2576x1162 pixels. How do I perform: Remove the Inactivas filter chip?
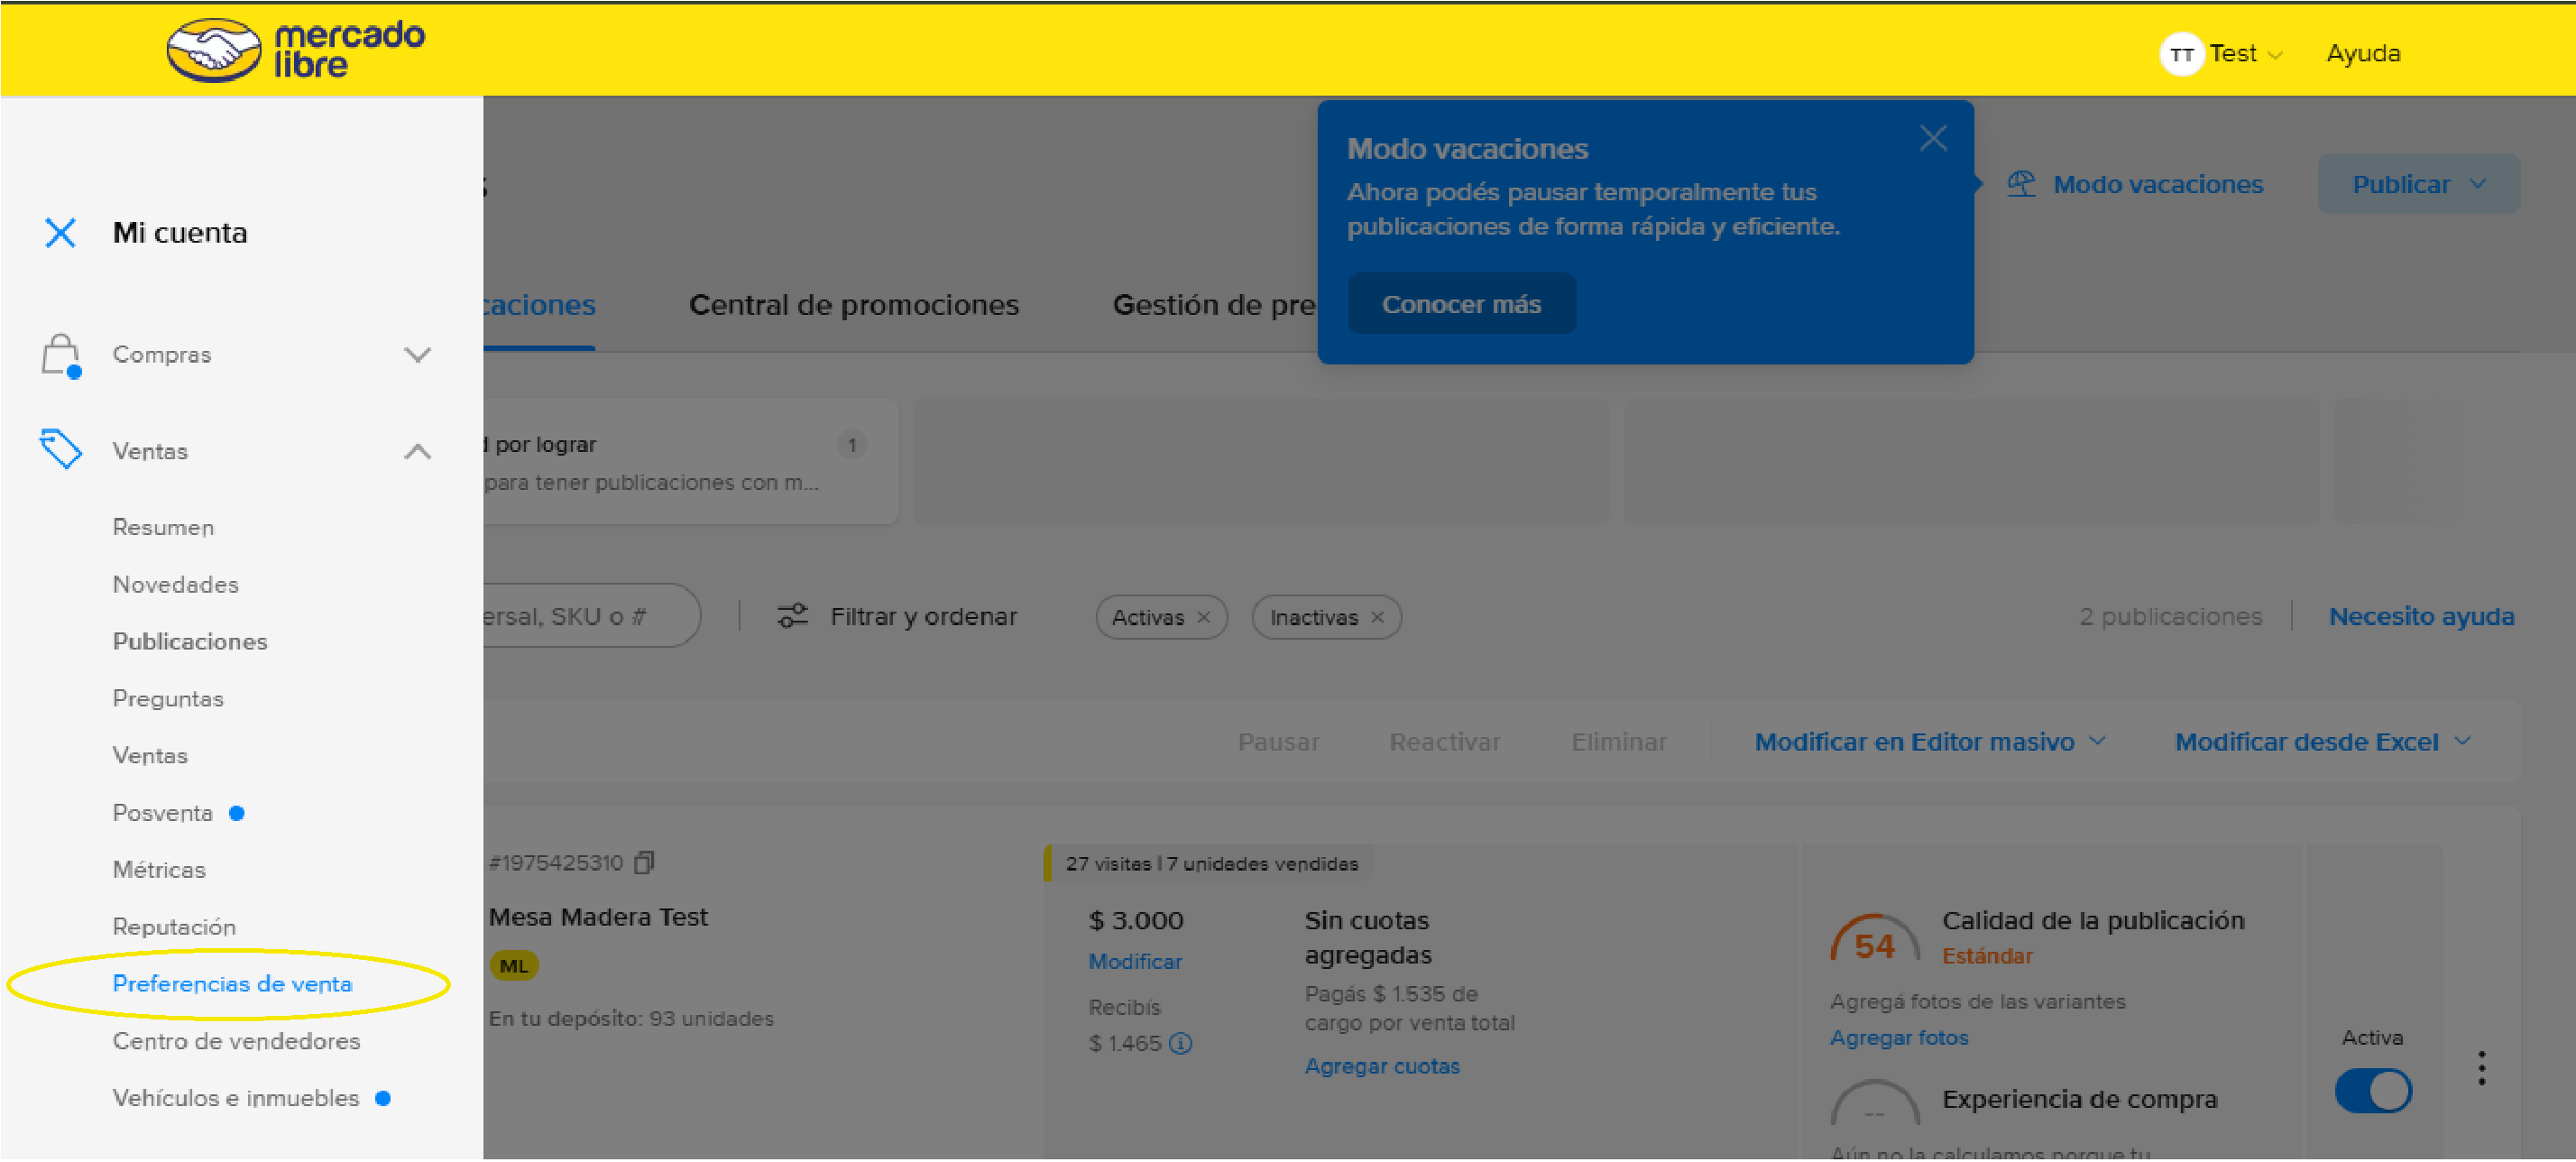1377,617
